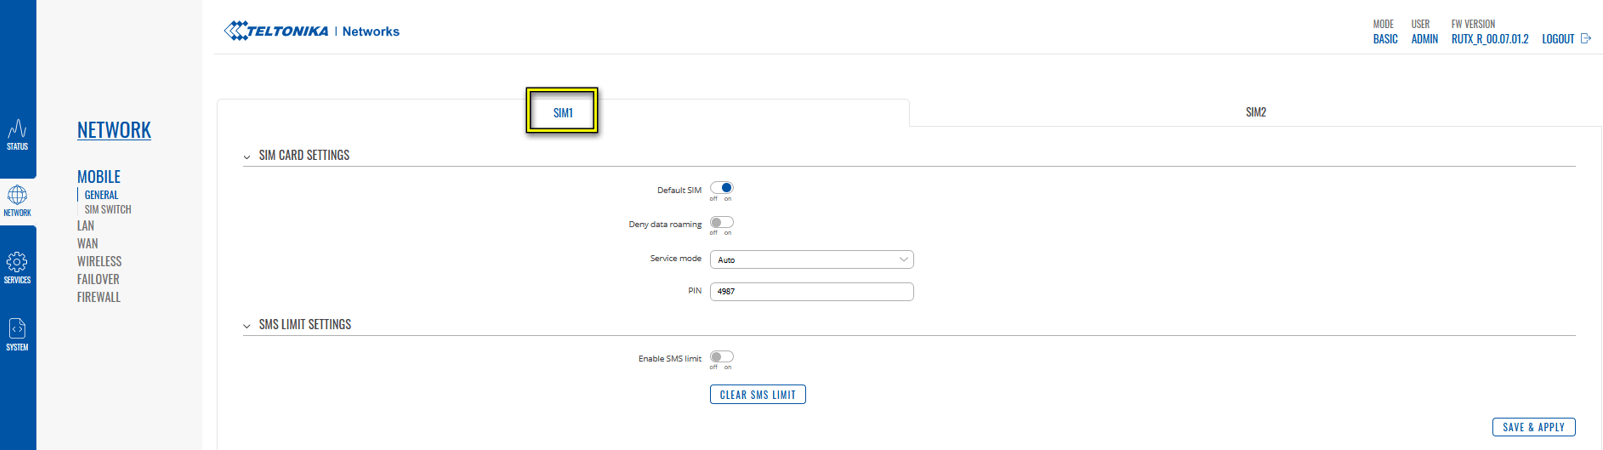The width and height of the screenshot is (1603, 450).
Task: Click the Basic mode link
Action: 1384,39
